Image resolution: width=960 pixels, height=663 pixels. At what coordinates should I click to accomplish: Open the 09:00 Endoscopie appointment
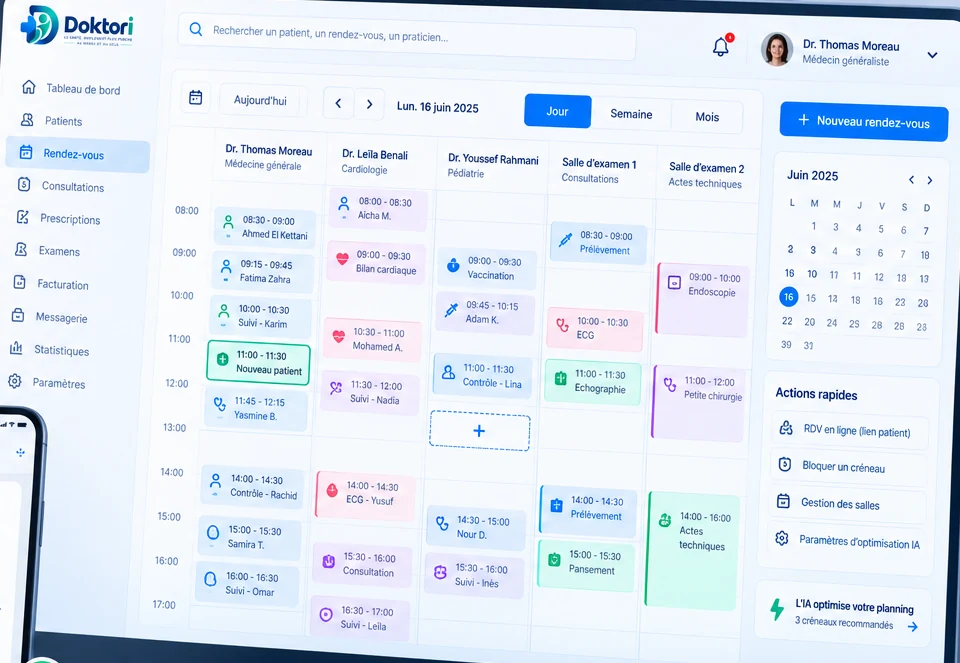click(702, 300)
